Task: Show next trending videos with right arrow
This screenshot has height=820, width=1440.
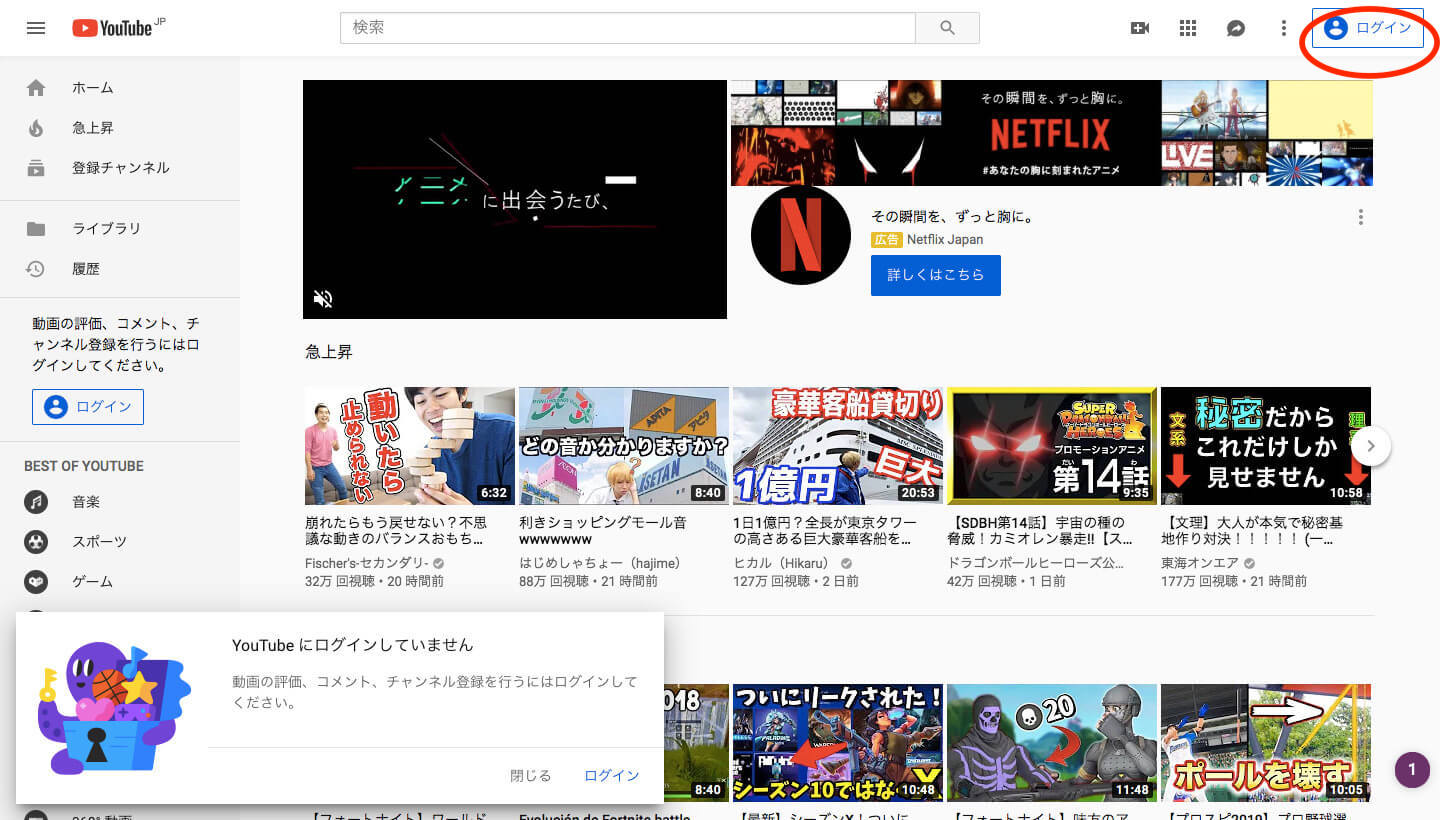Action: click(x=1372, y=446)
